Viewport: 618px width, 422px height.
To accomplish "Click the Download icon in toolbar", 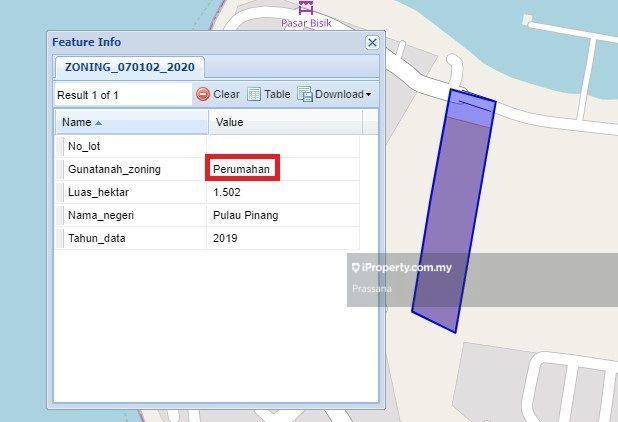I will click(x=305, y=94).
